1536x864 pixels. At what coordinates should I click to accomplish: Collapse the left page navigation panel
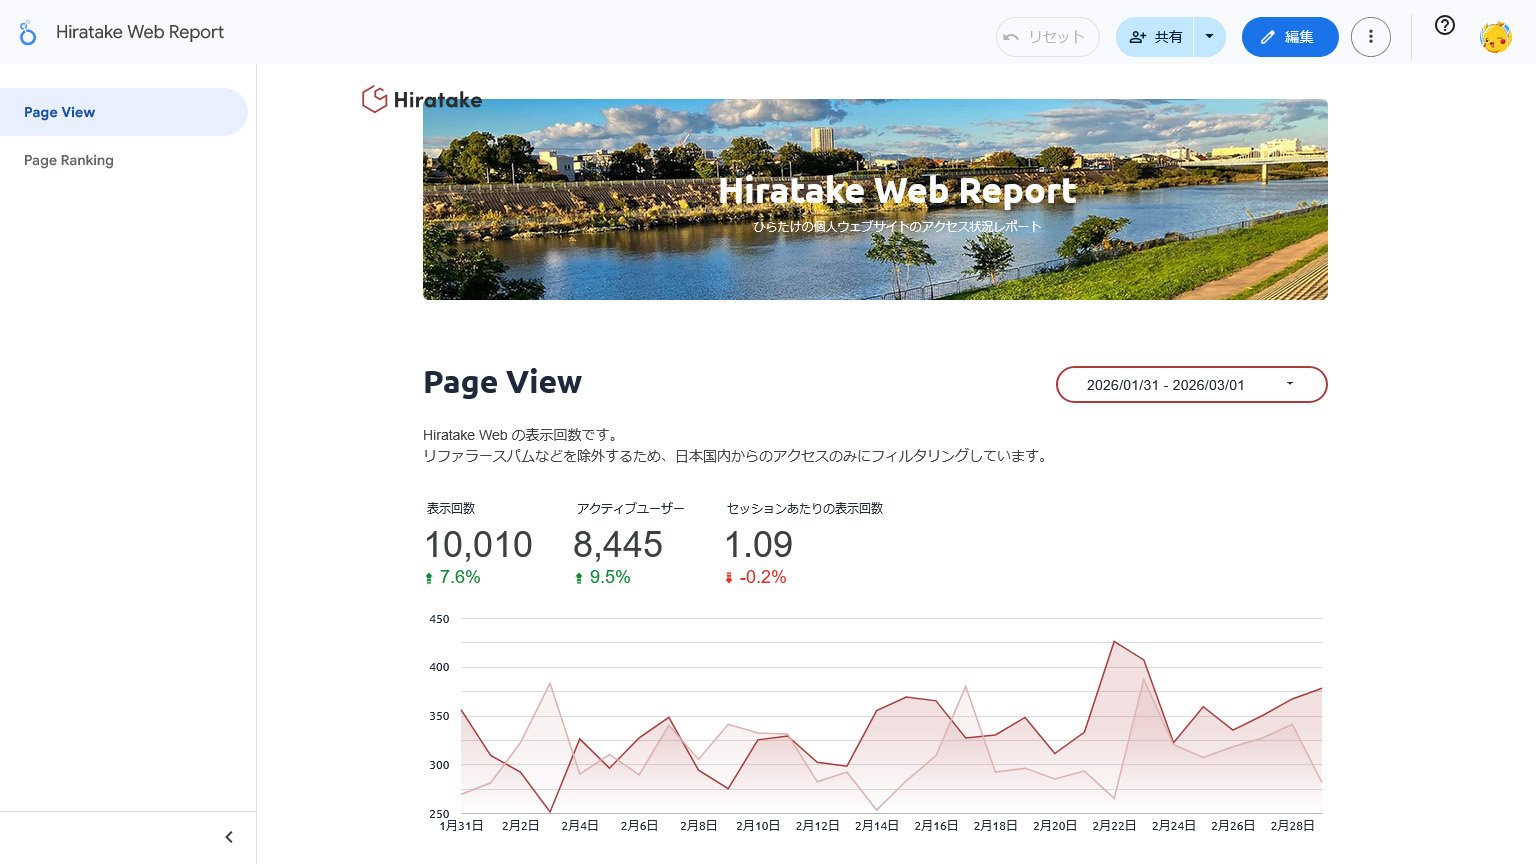point(228,836)
